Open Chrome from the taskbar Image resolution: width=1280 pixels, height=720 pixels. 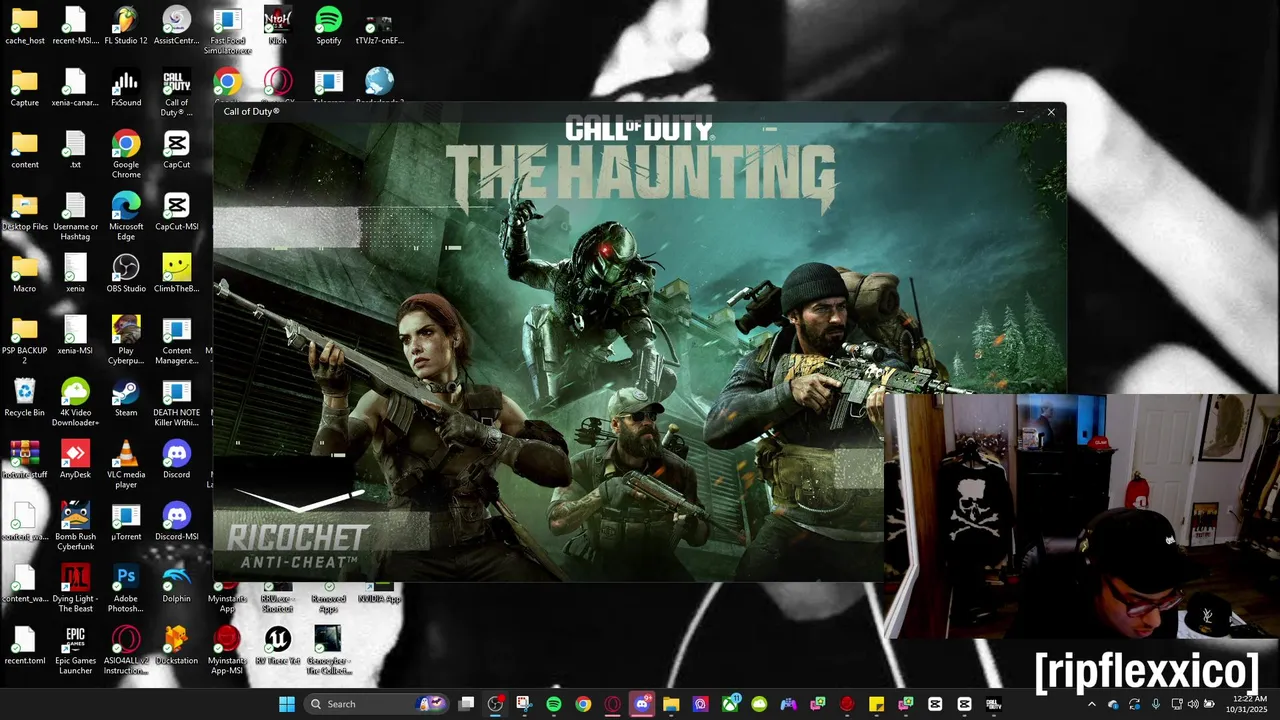point(583,704)
